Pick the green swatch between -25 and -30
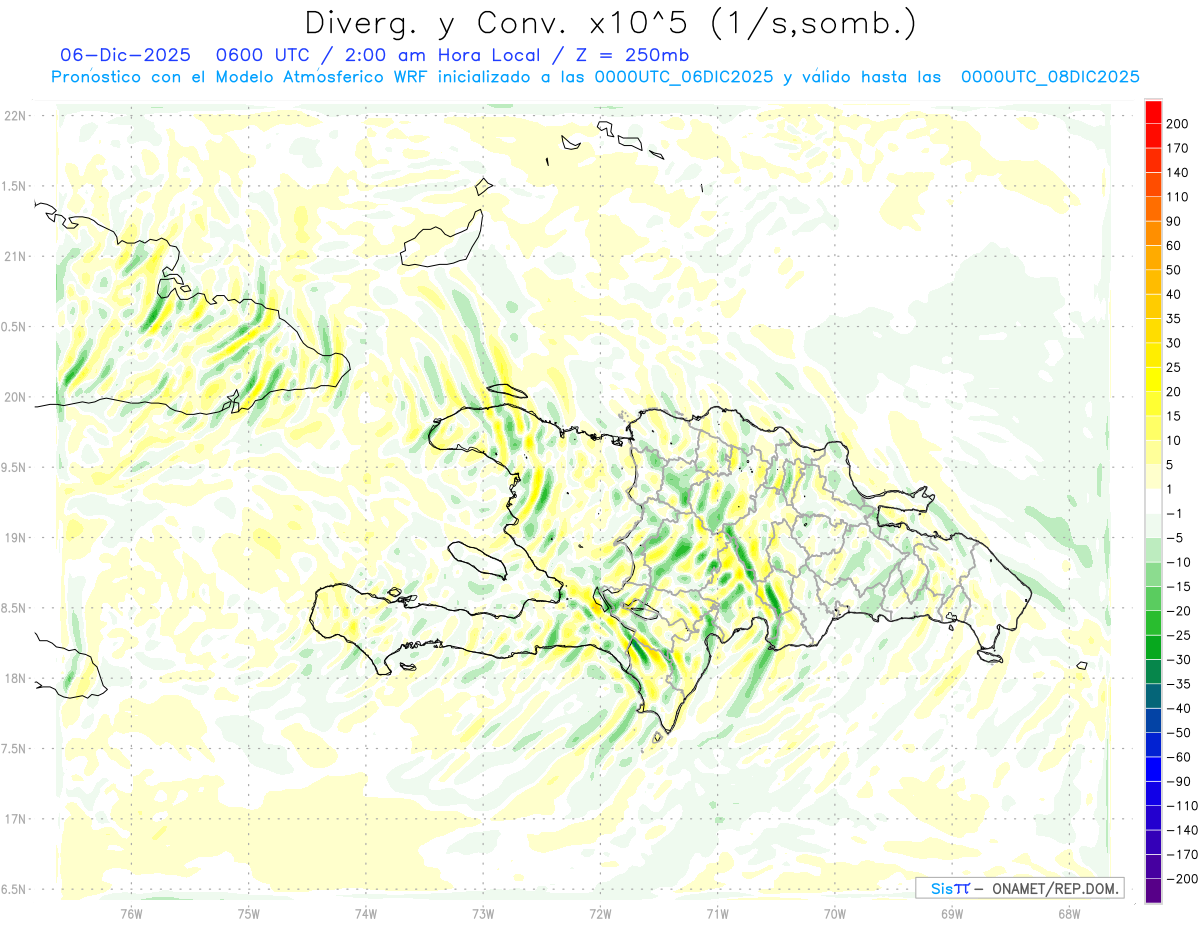 pyautogui.click(x=1153, y=647)
